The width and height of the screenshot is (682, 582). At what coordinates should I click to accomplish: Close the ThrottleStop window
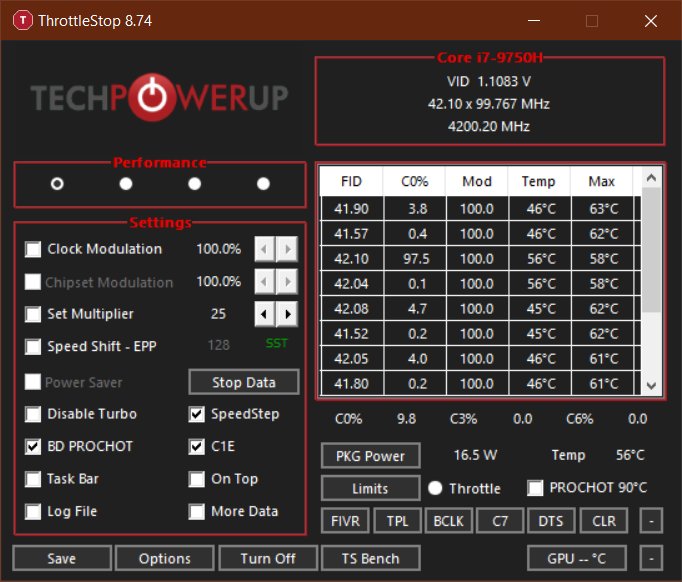coord(651,20)
